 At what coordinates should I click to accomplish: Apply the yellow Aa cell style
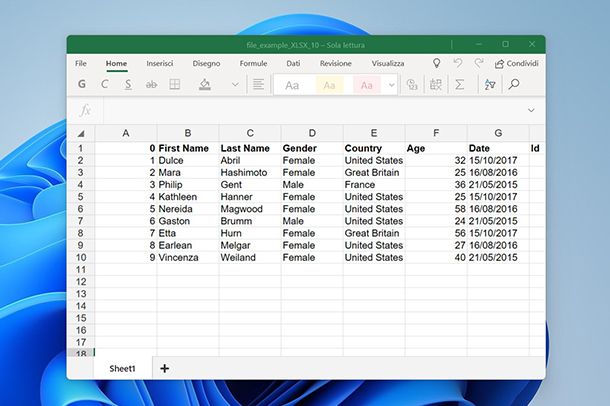point(329,85)
